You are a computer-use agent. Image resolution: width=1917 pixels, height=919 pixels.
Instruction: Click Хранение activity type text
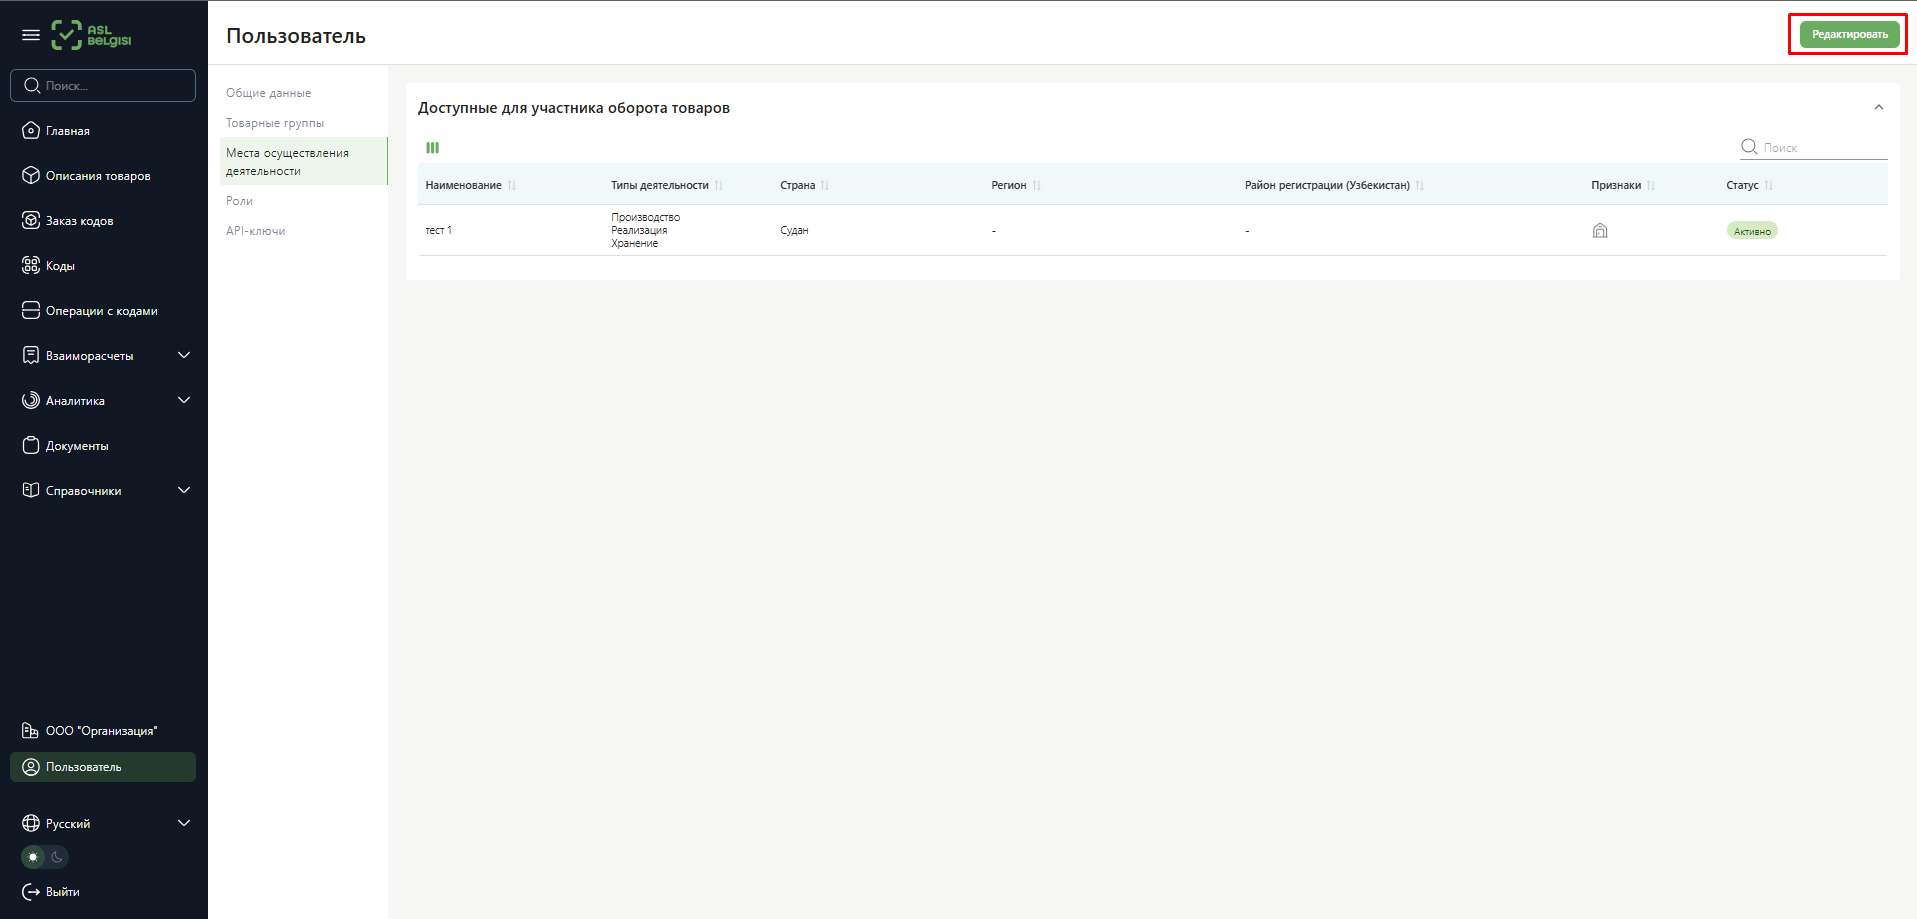click(634, 243)
